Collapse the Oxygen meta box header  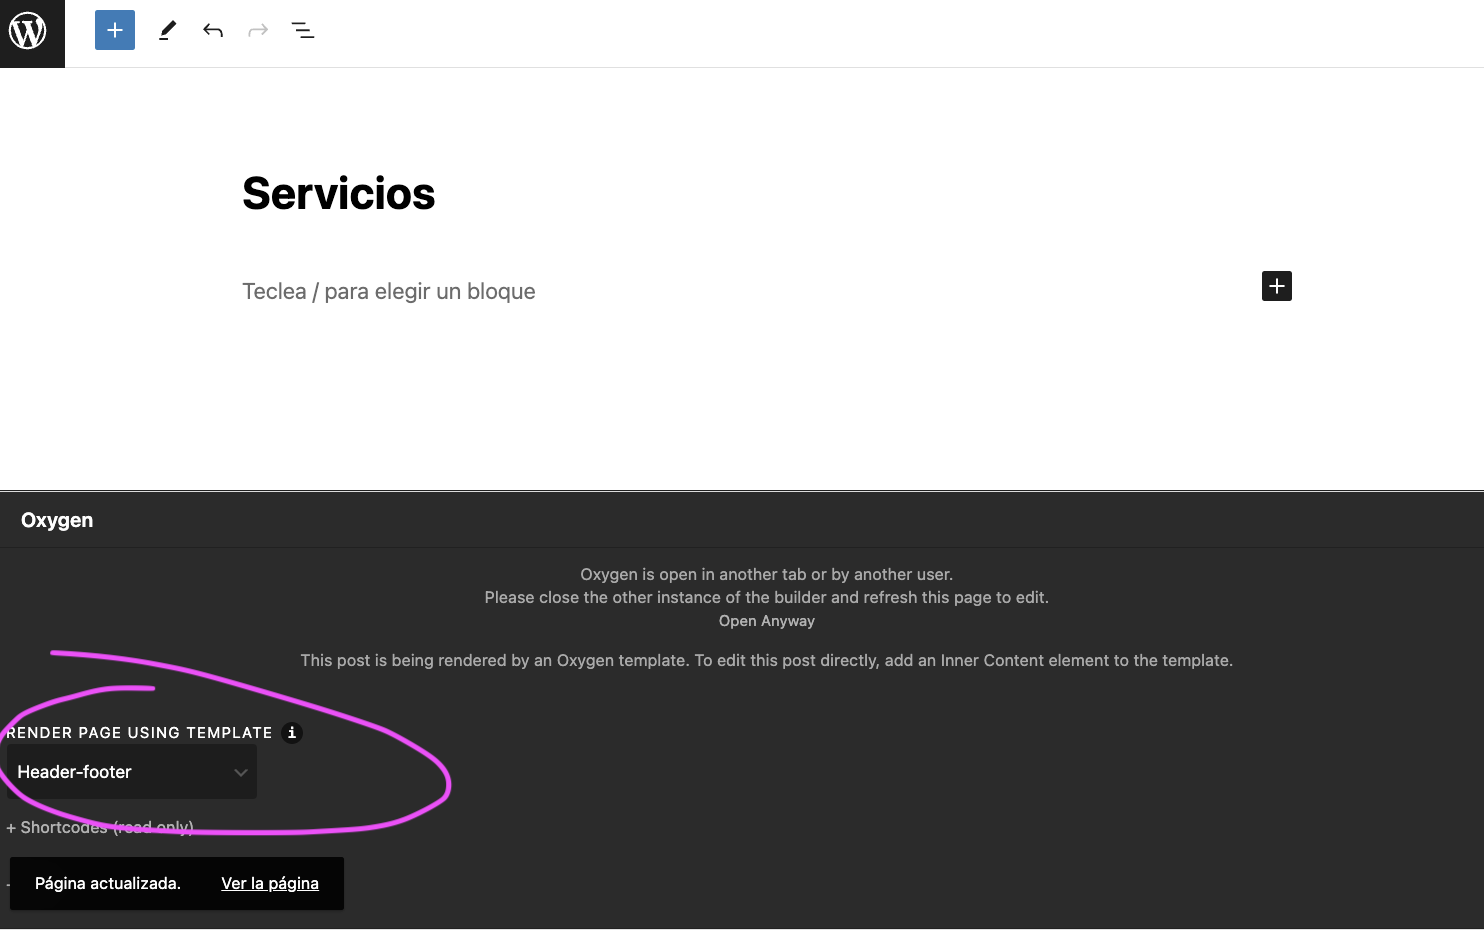point(57,520)
